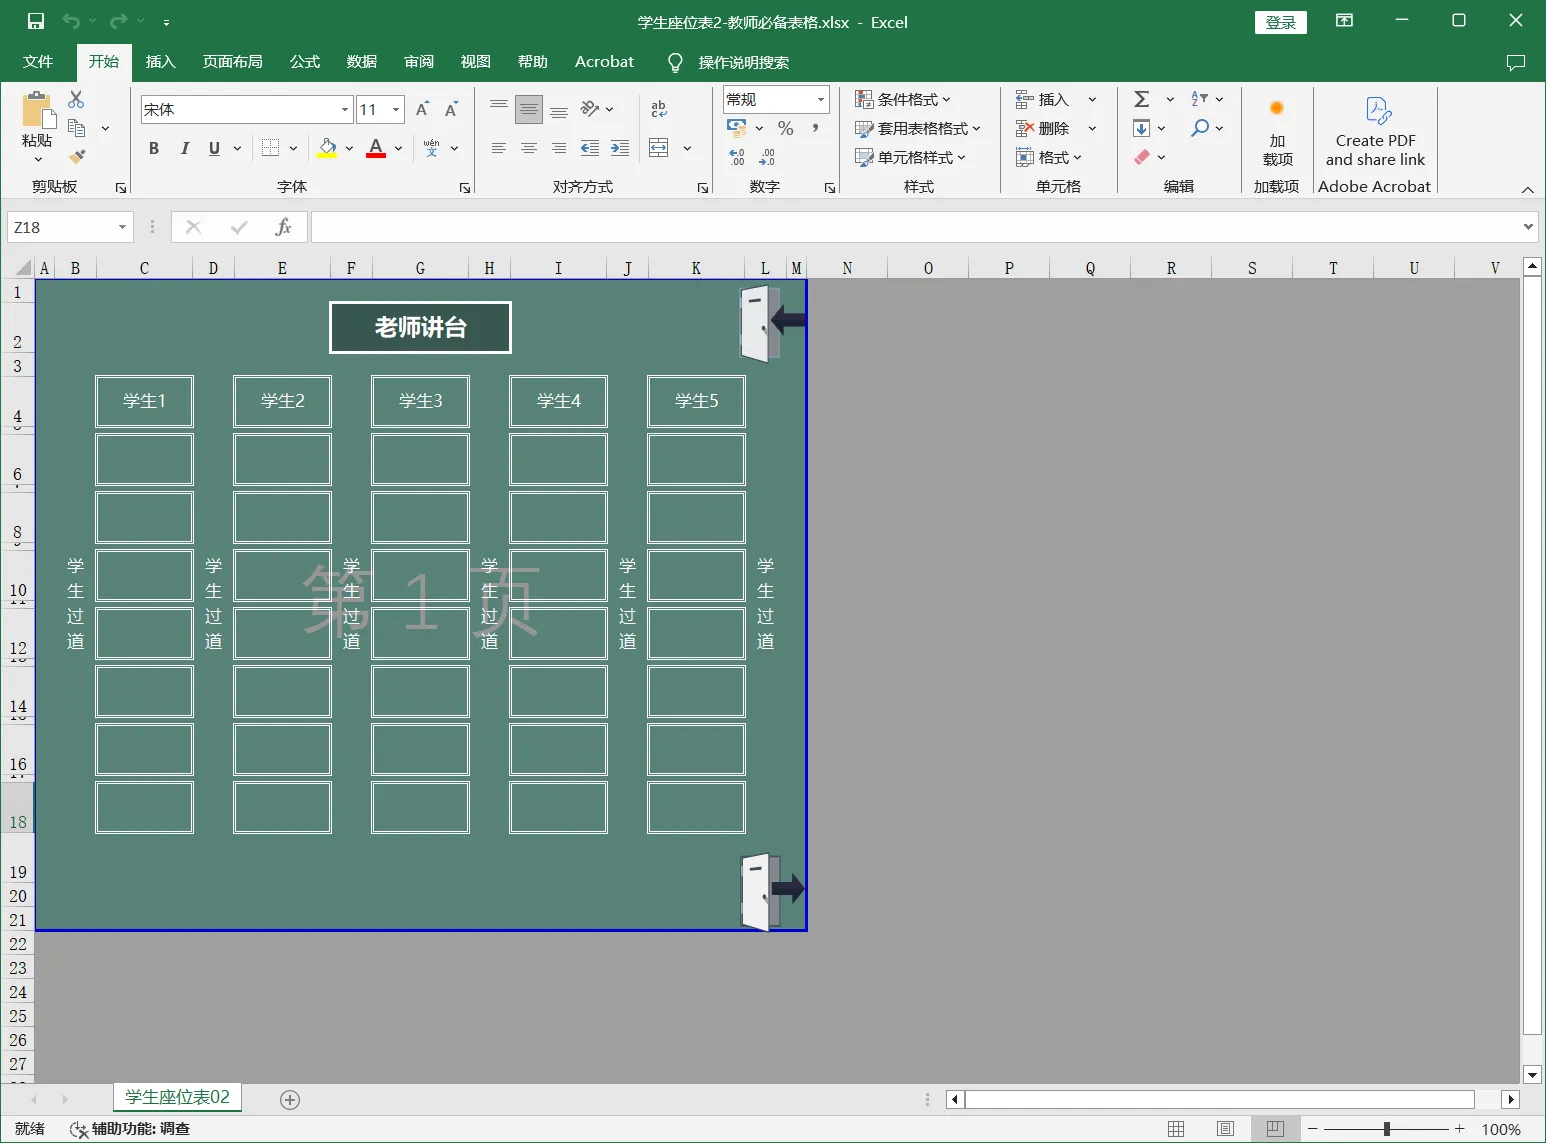The image size is (1546, 1143).
Task: Switch to the 插入 Insert tab
Action: pyautogui.click(x=160, y=62)
